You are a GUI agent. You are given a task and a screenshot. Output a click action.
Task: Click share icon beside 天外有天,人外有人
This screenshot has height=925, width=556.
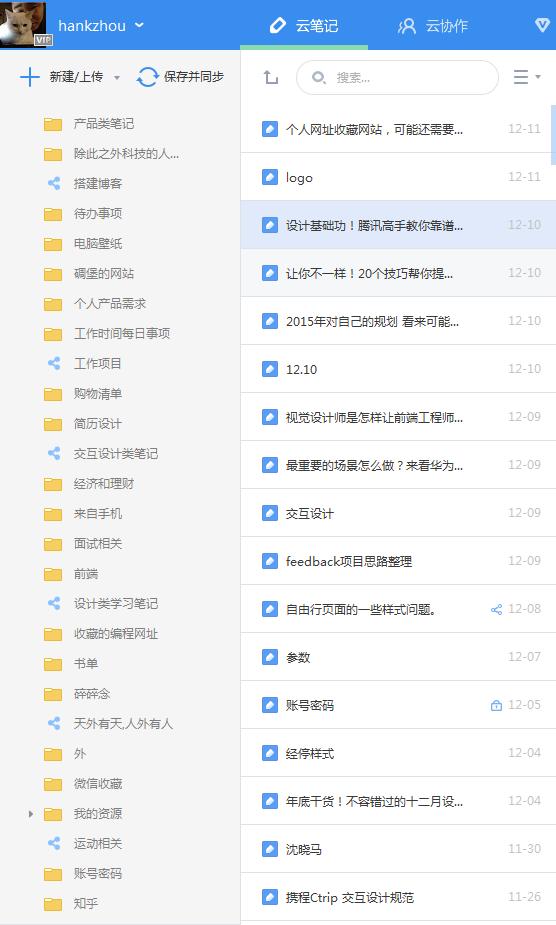[54, 723]
